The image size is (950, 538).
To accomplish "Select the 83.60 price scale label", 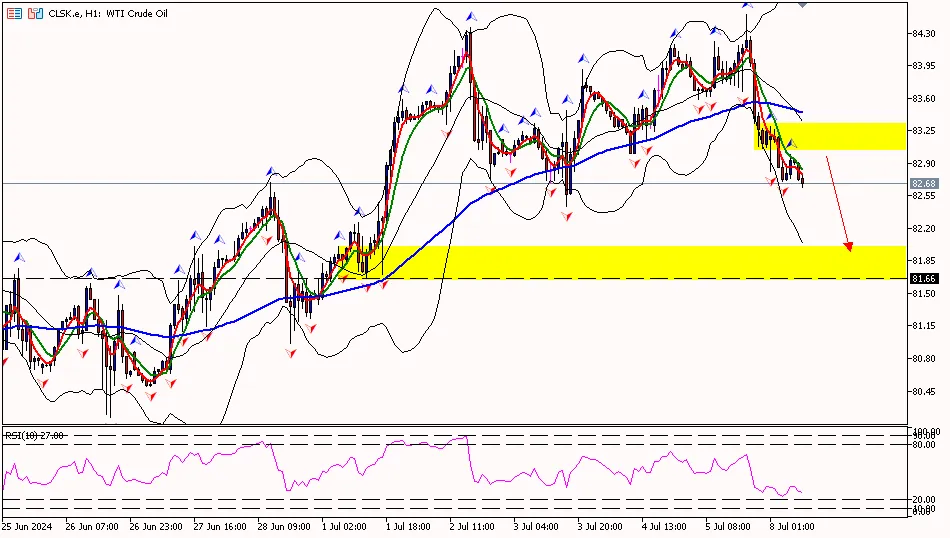I will [923, 99].
